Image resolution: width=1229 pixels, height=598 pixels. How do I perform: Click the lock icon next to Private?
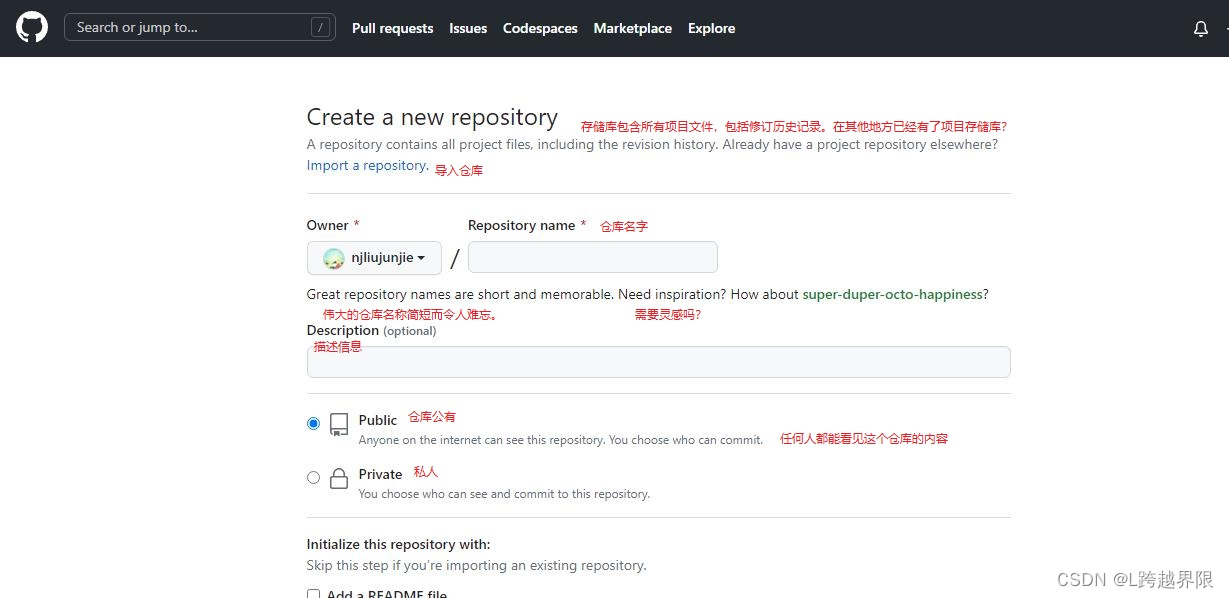coord(339,478)
